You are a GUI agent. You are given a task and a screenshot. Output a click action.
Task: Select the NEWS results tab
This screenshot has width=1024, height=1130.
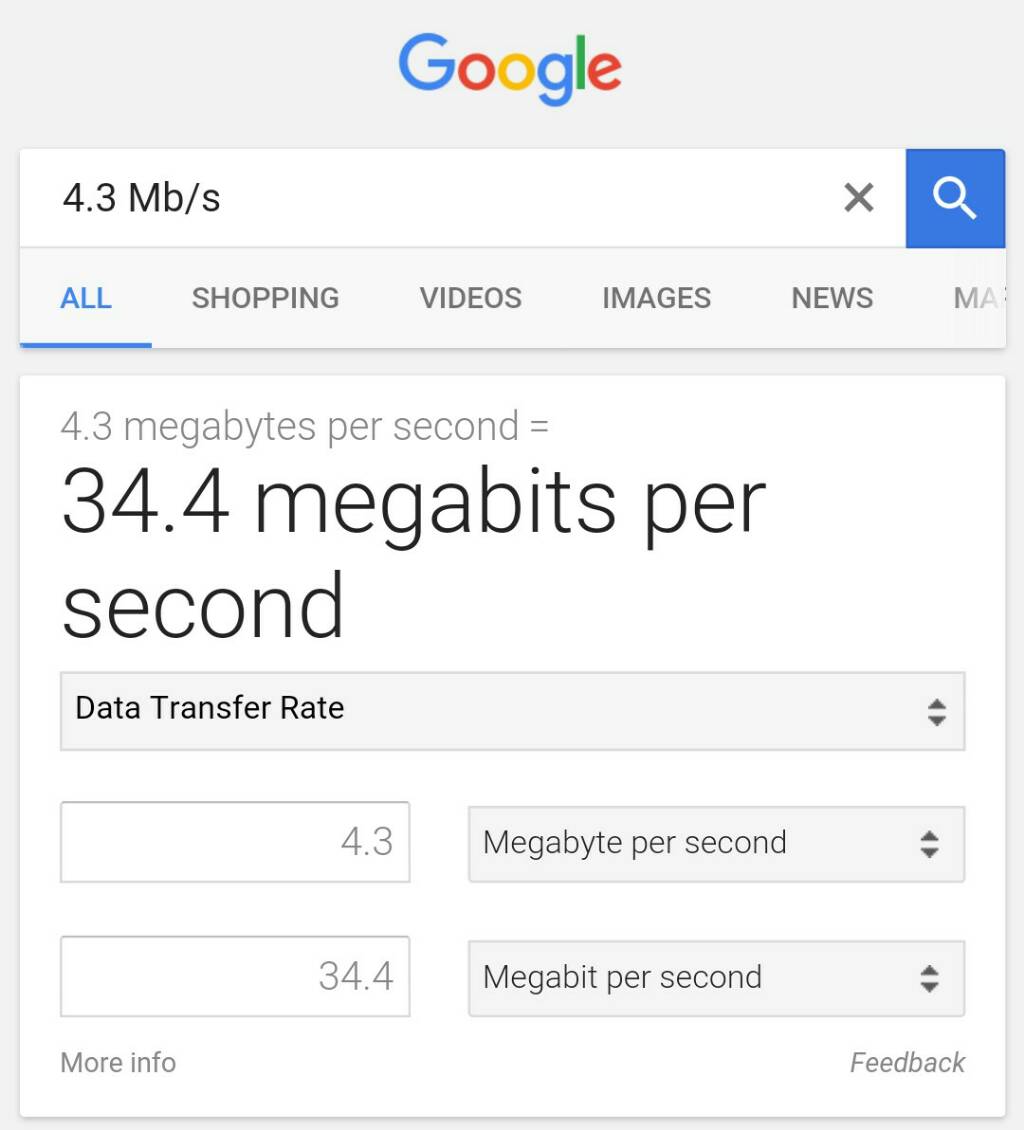(x=831, y=298)
